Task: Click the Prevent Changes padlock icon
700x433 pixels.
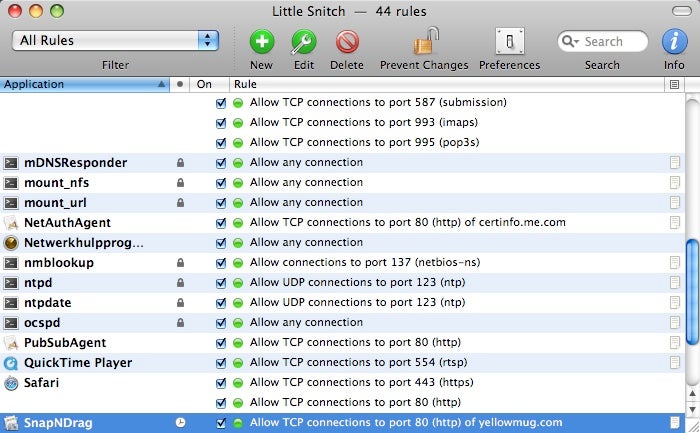Action: (424, 41)
